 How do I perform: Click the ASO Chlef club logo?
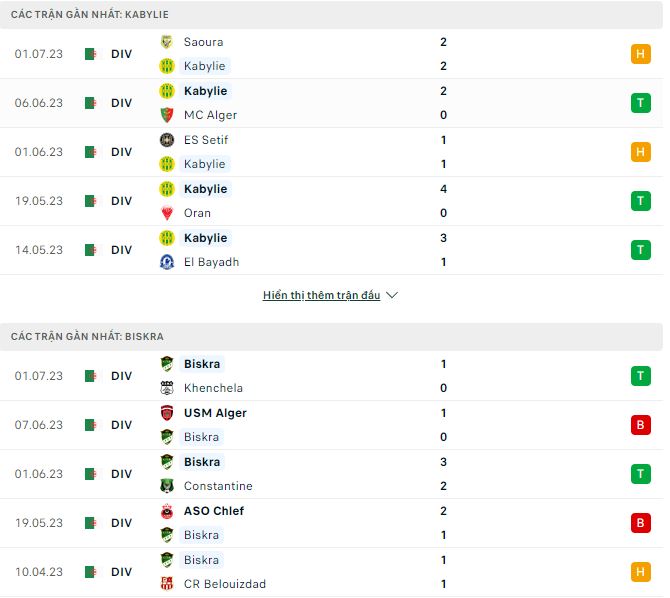click(x=167, y=511)
